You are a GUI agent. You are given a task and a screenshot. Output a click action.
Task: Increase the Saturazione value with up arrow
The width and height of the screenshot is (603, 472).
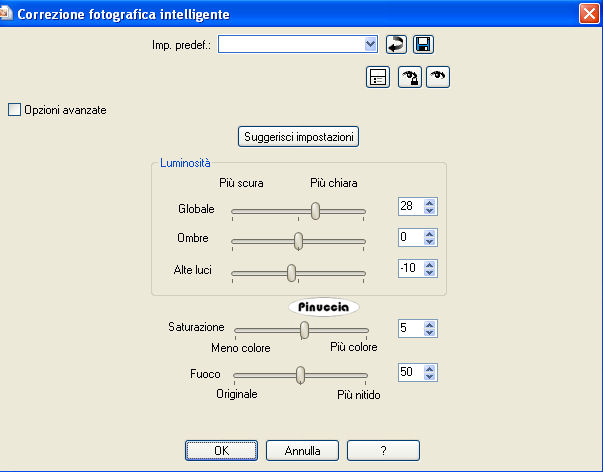[430, 325]
